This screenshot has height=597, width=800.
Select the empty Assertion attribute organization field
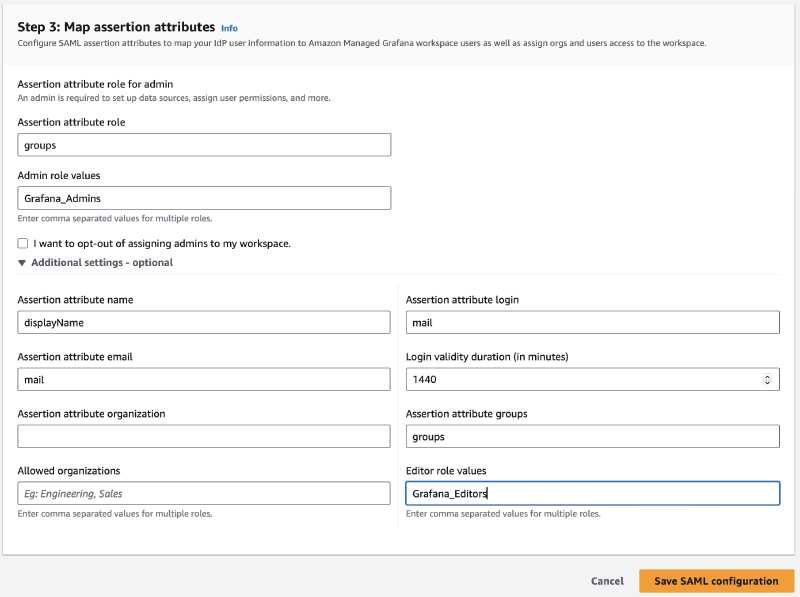(204, 436)
